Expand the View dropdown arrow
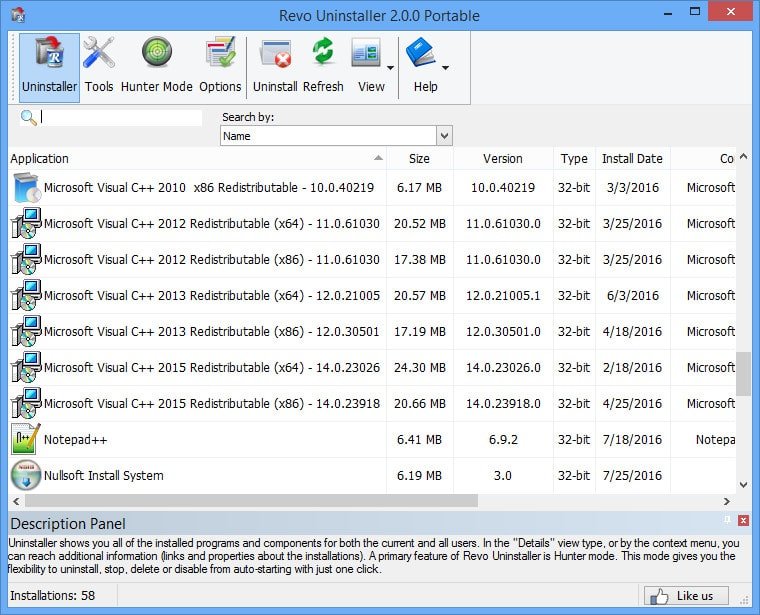 pos(390,68)
